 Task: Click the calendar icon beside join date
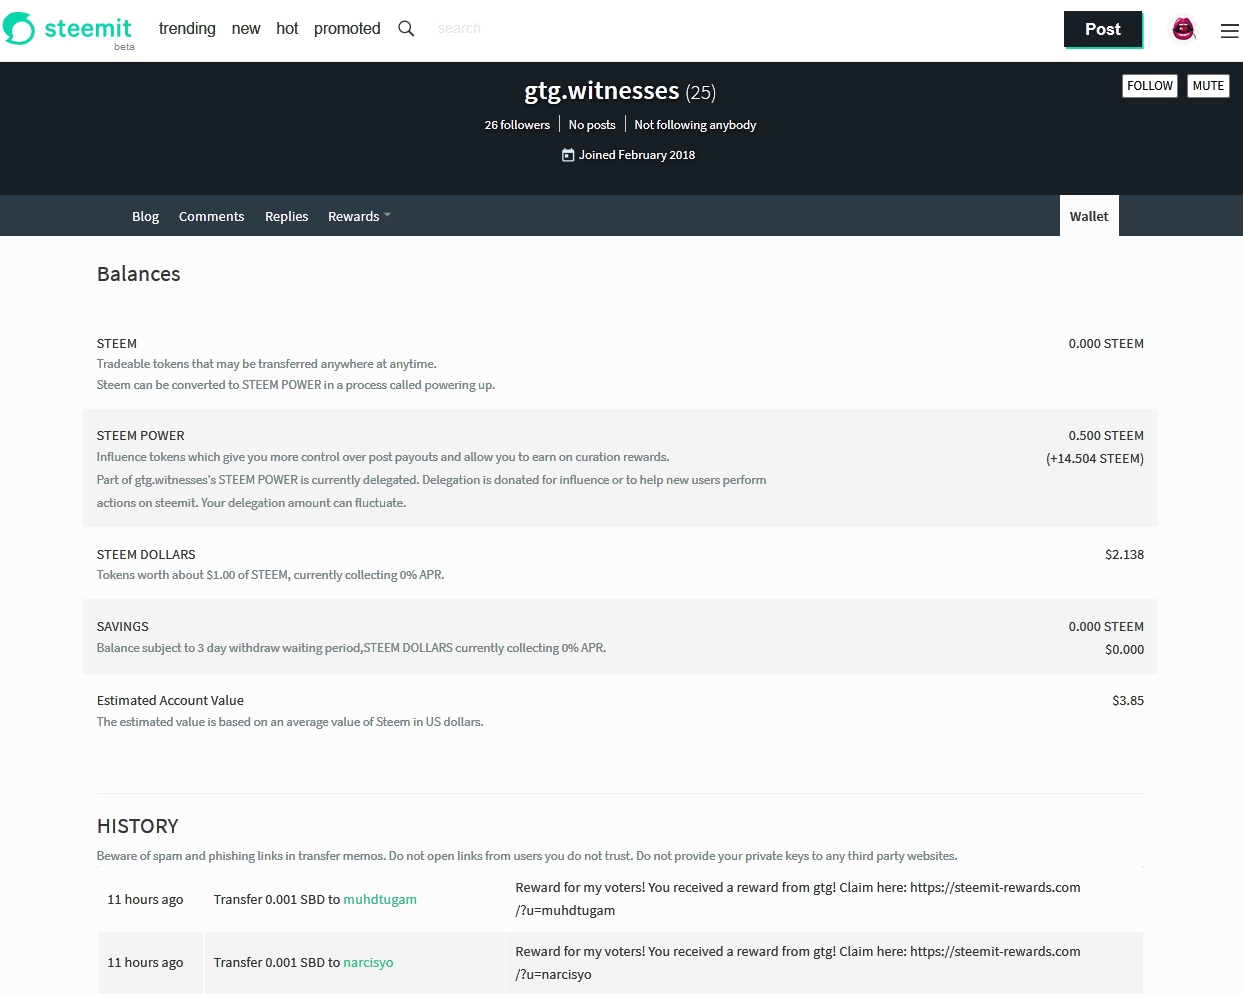point(568,155)
